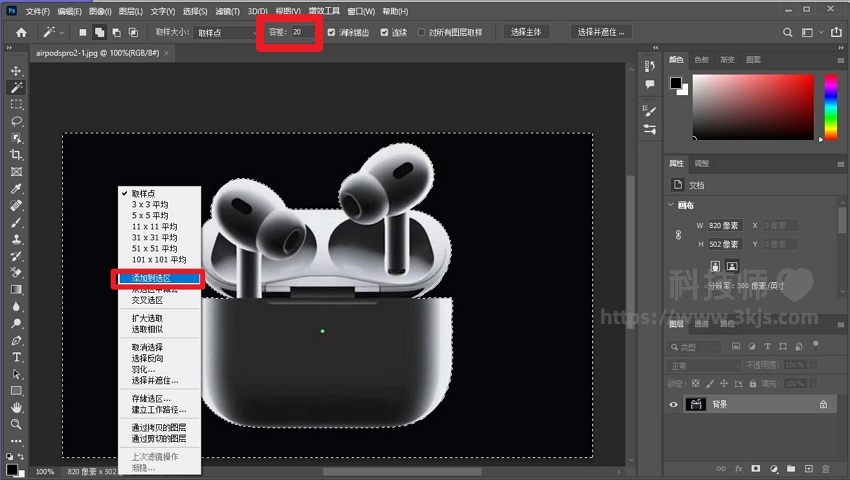850x480 pixels.
Task: Collapse the 画布 canvas section
Action: 671,205
